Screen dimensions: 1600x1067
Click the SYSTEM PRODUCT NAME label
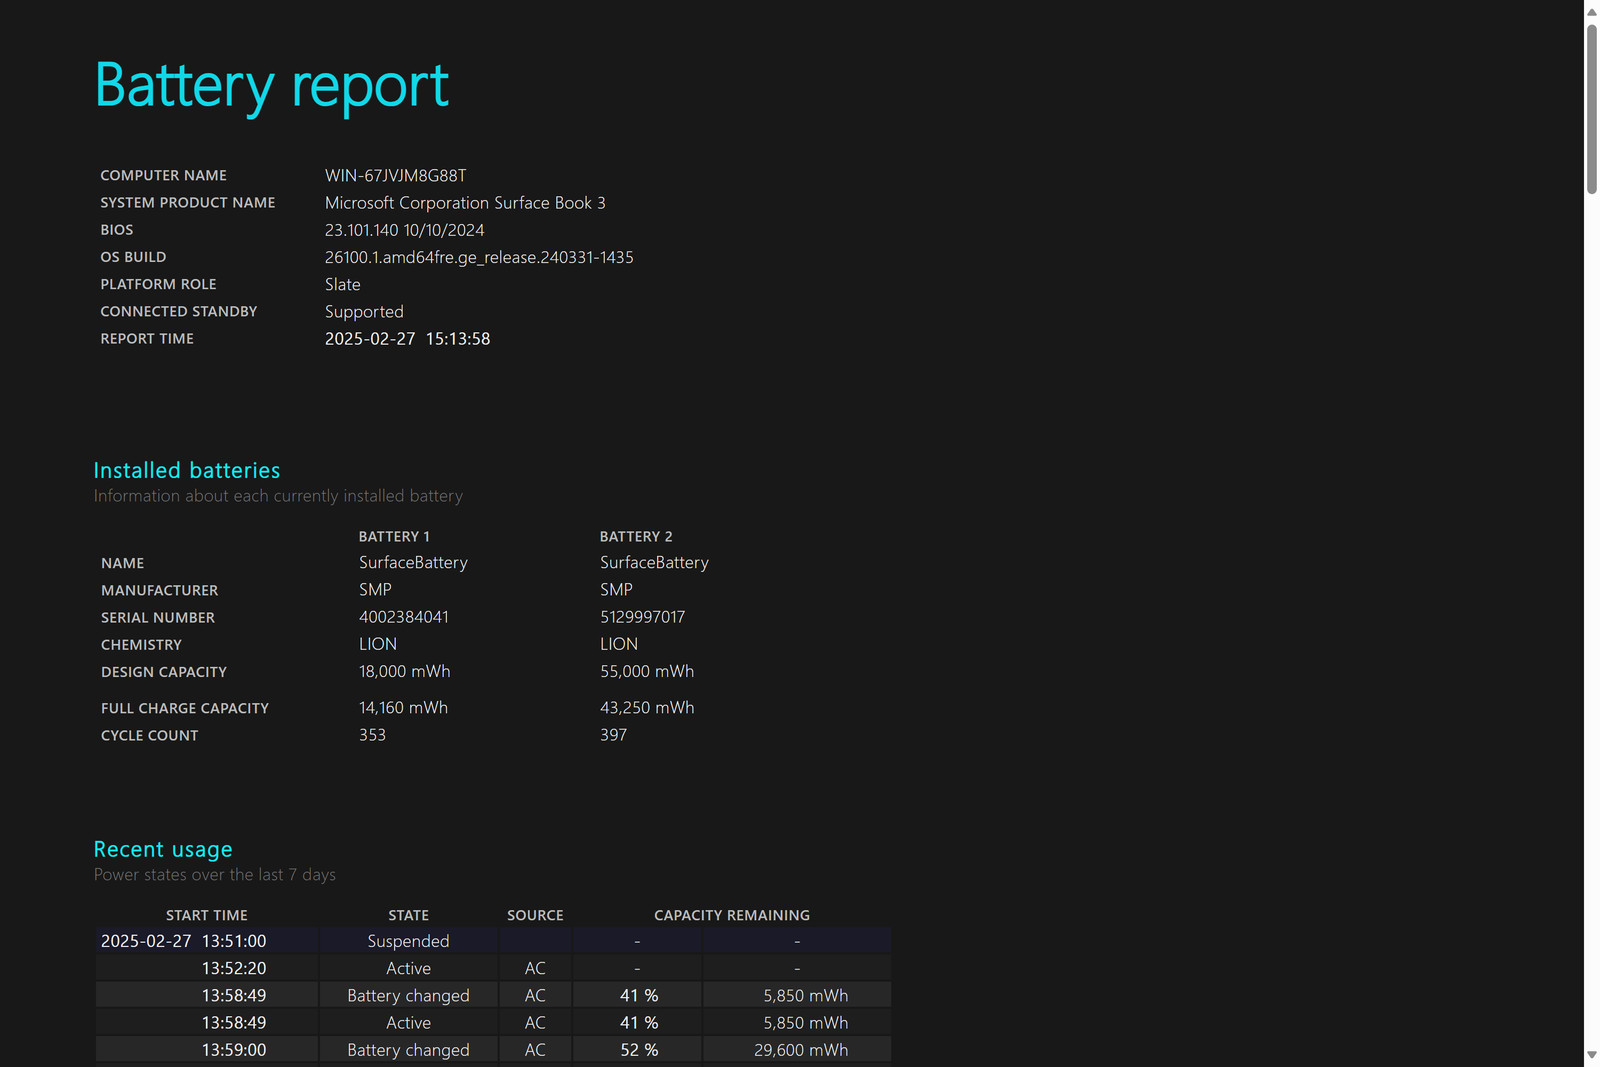pos(188,203)
